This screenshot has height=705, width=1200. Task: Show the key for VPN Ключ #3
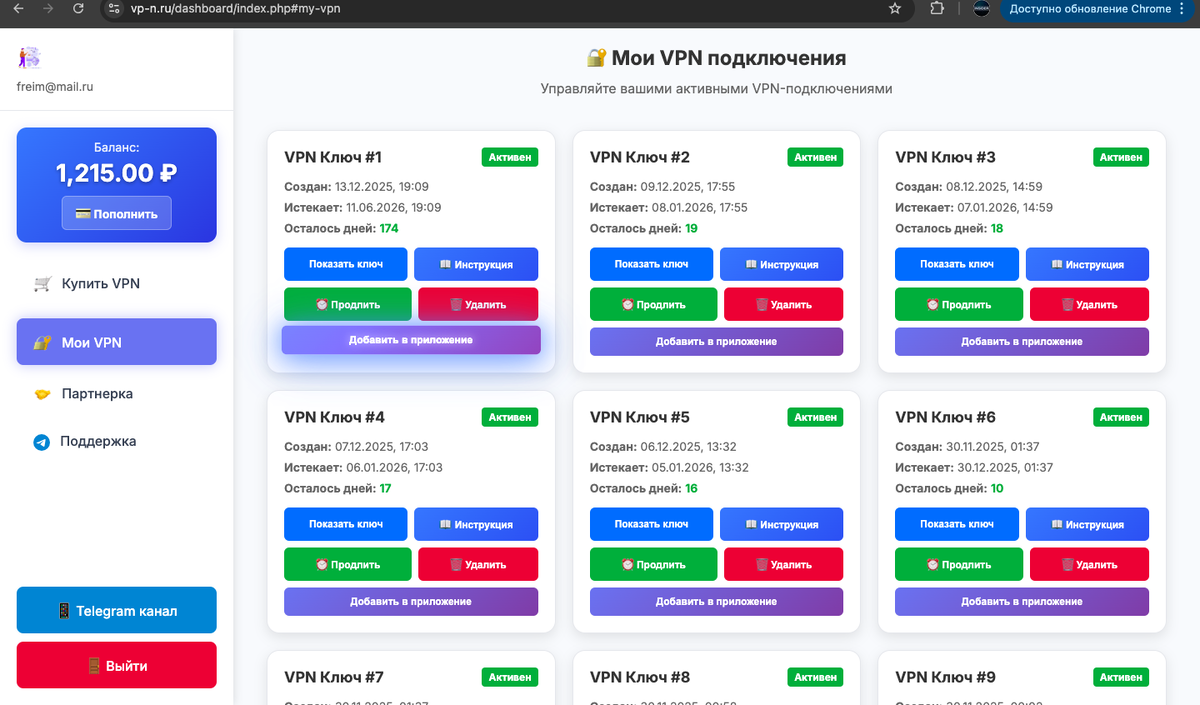click(957, 264)
